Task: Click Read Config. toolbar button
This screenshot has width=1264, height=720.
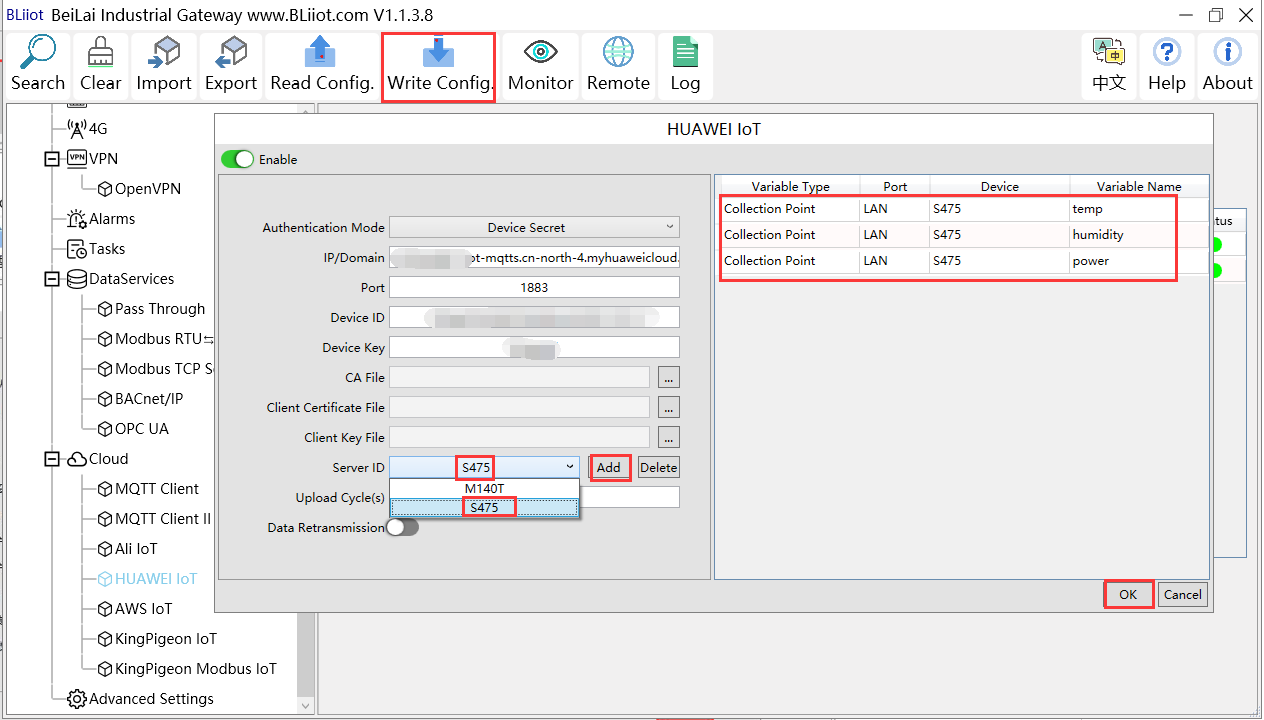Action: 322,66
